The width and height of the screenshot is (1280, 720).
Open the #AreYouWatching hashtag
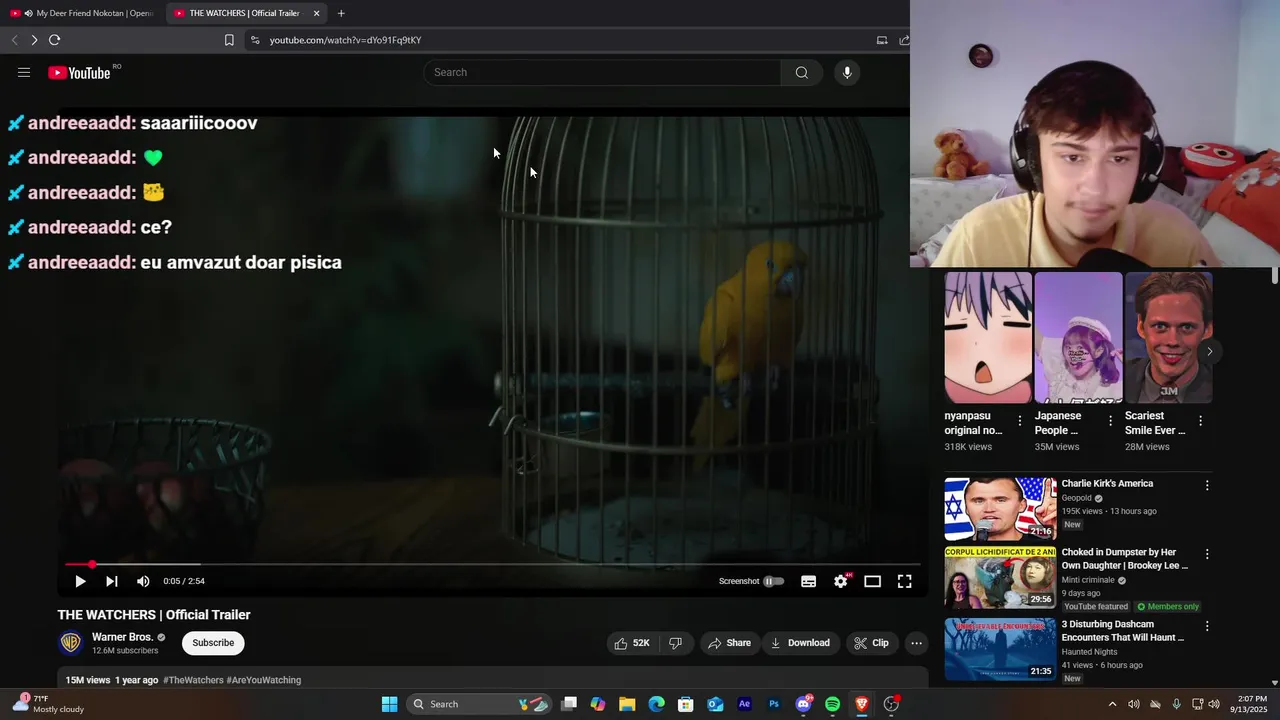264,680
